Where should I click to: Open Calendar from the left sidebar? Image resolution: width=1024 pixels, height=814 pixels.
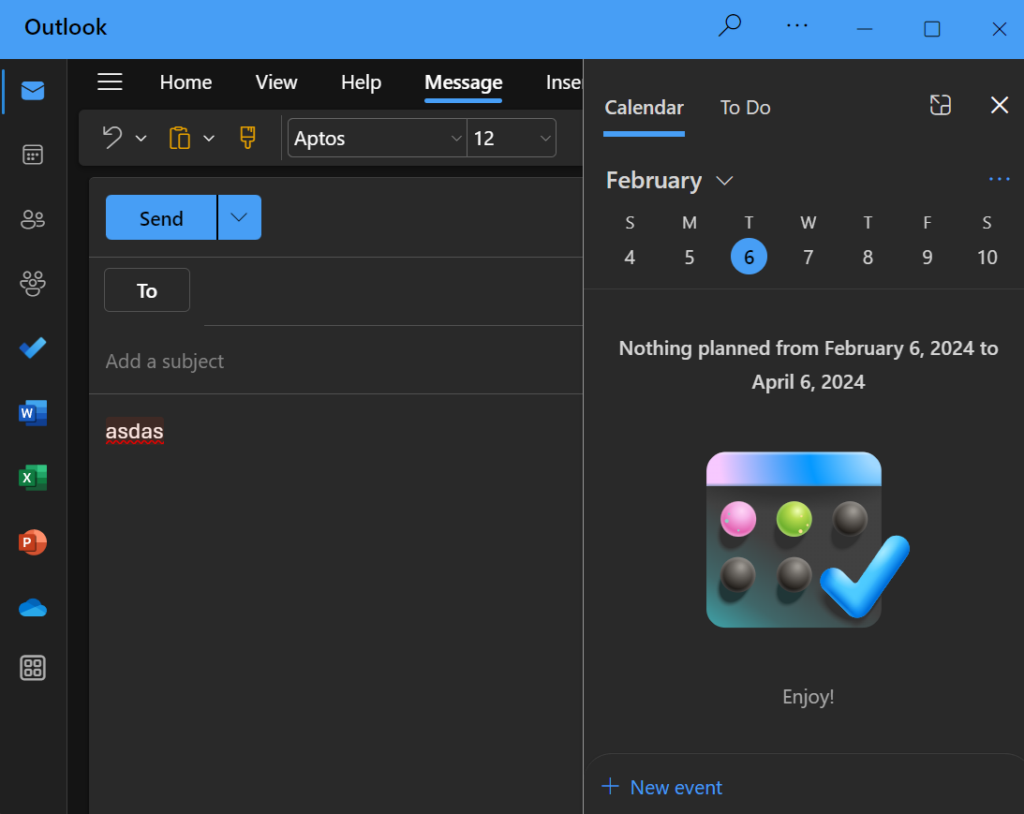(x=32, y=154)
